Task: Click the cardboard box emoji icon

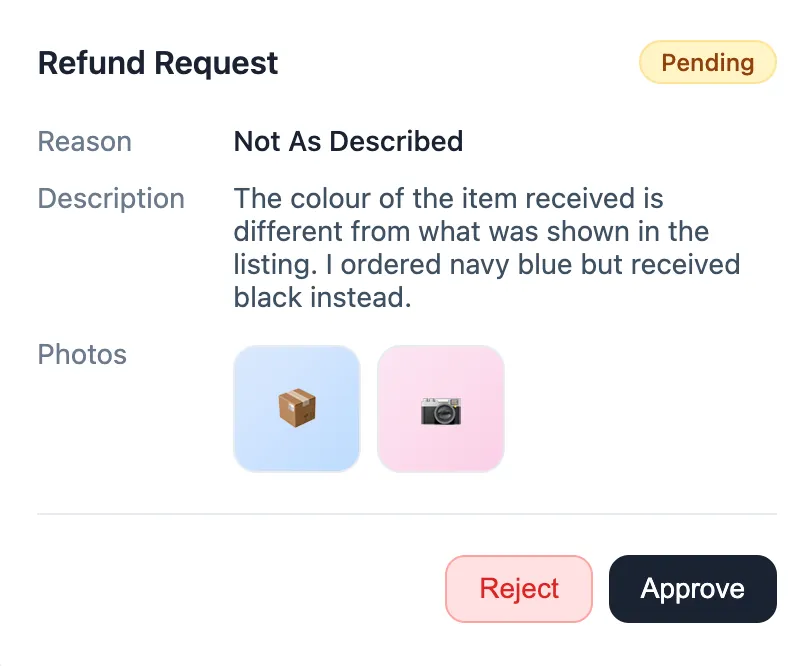Action: click(296, 408)
